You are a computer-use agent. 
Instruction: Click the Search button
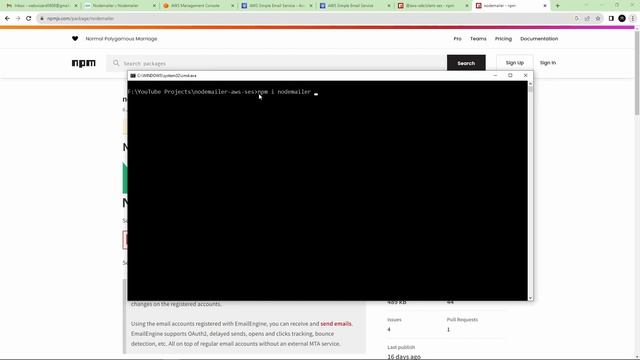pos(466,63)
